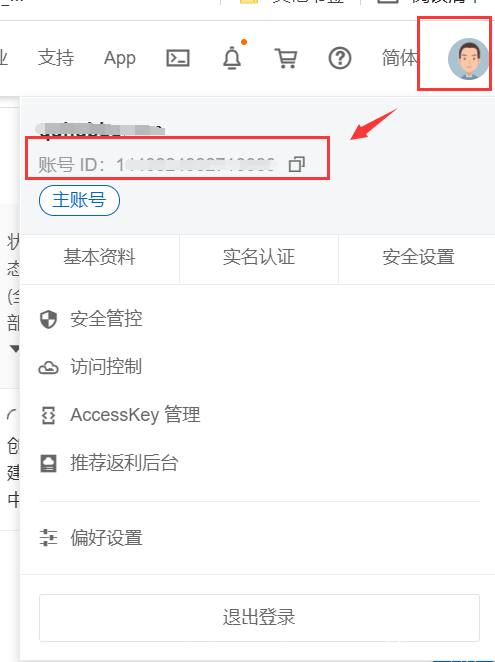The width and height of the screenshot is (495, 662).
Task: Click the shield icon beside 安全管控
Action: [48, 320]
